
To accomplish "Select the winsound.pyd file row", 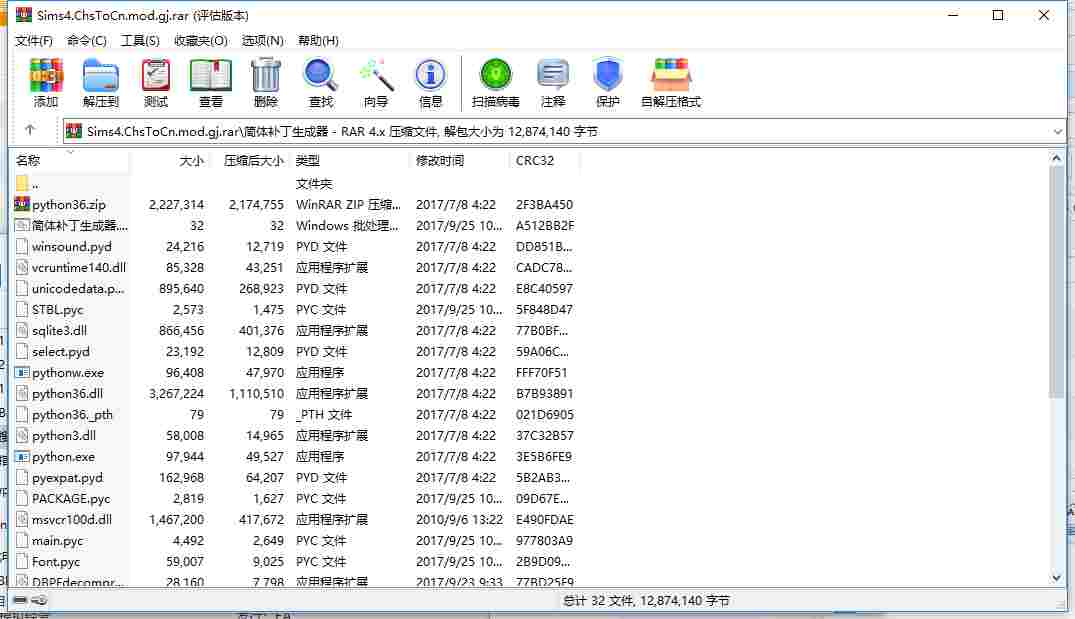I will click(295, 246).
